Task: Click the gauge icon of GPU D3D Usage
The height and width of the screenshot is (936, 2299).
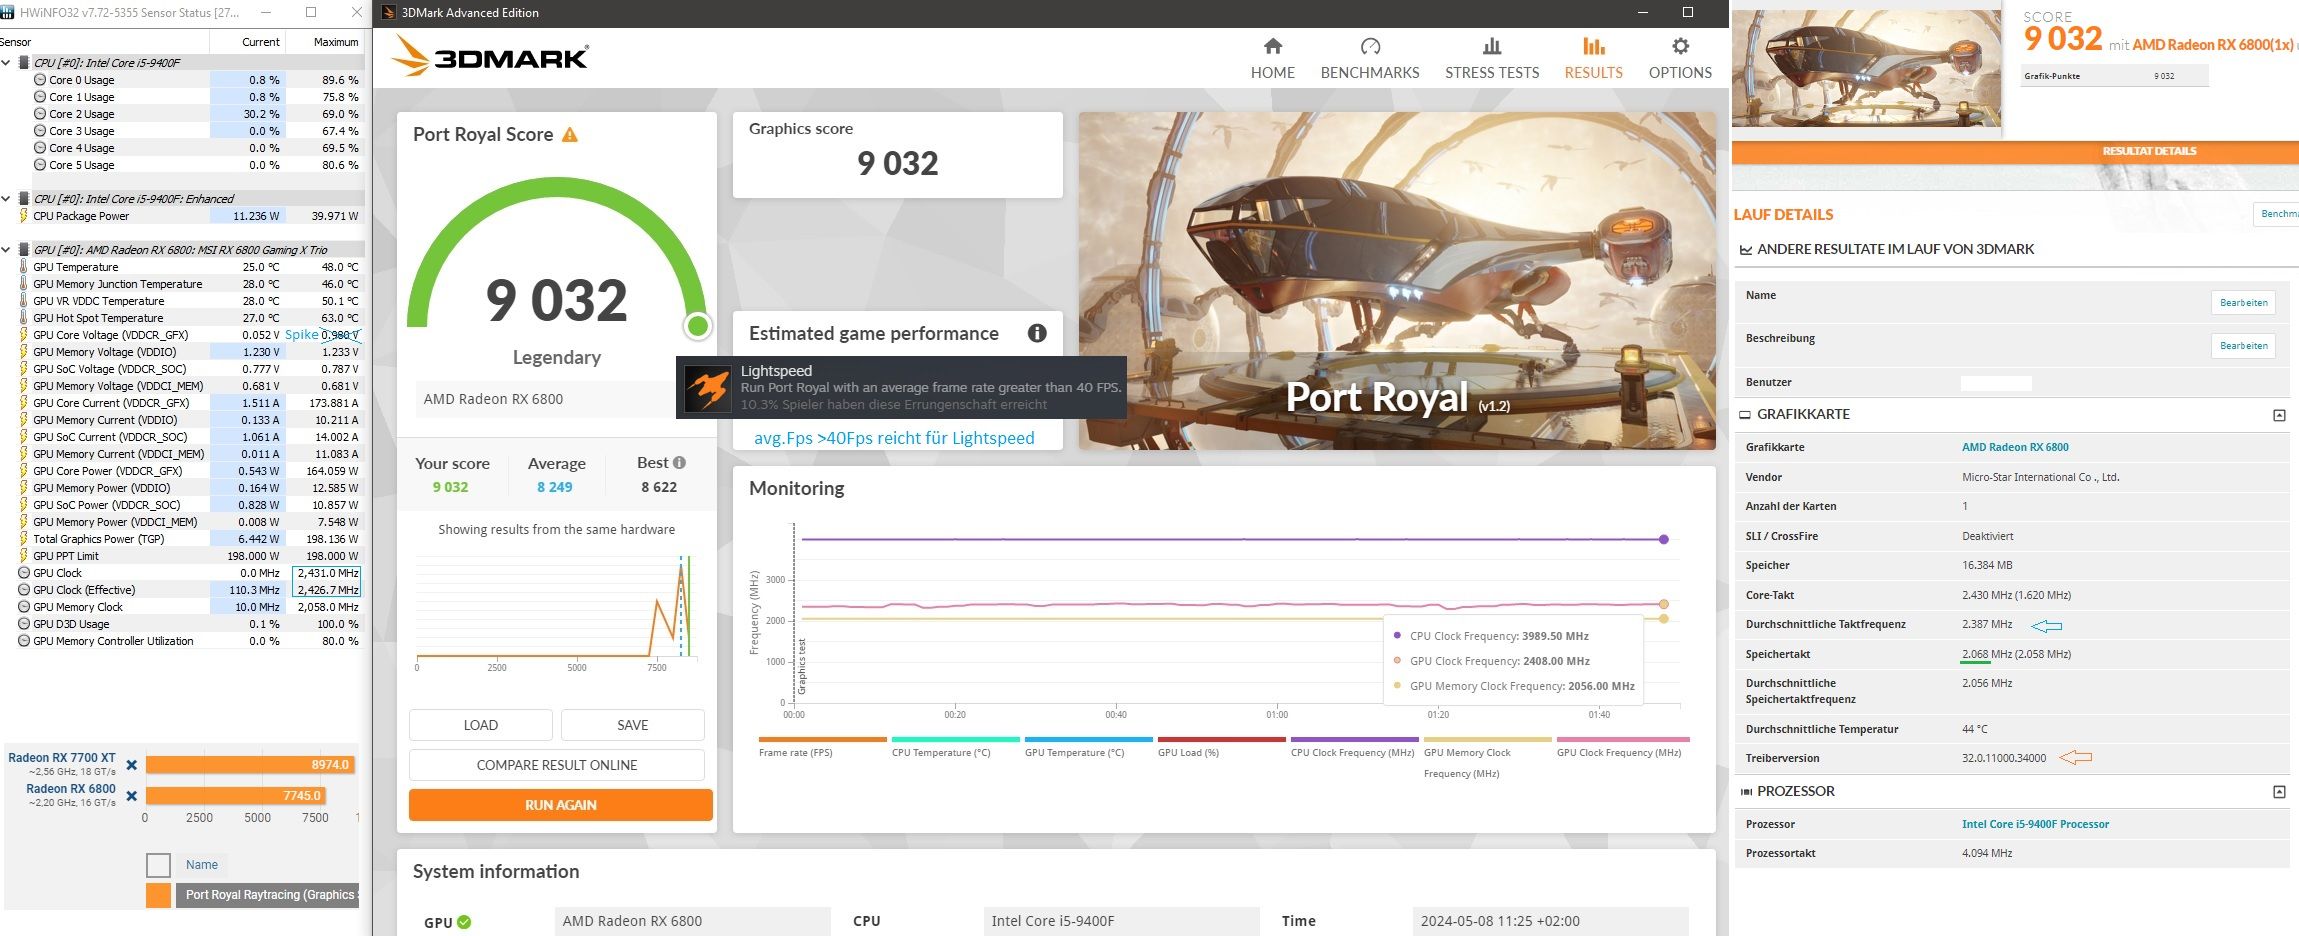Action: pos(24,624)
